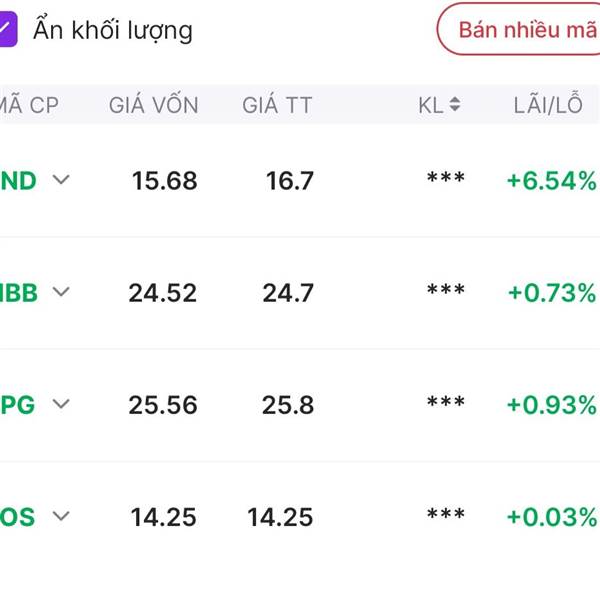This screenshot has width=600, height=600.
Task: Open the OS stock code link
Action: click(18, 517)
